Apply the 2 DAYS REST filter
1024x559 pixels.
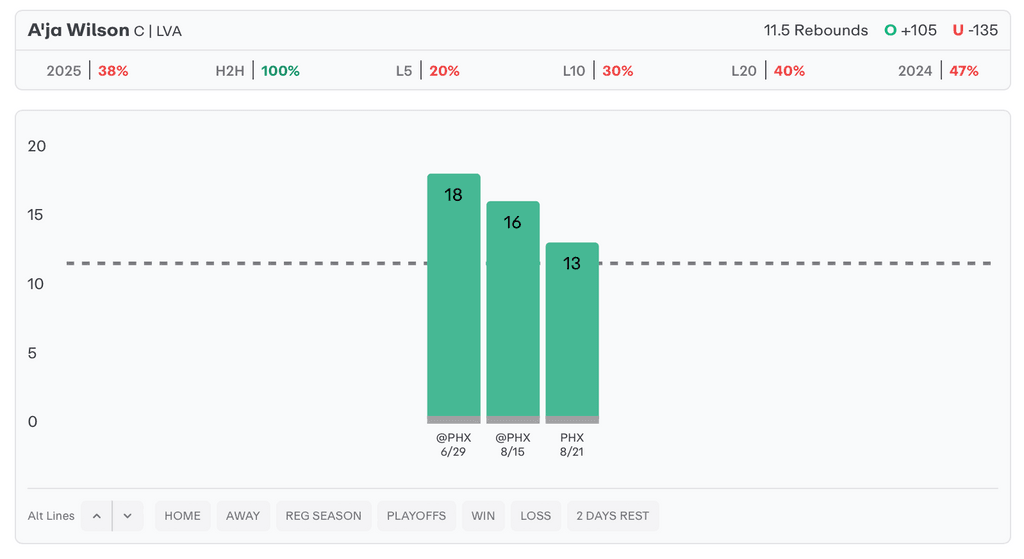click(x=613, y=516)
